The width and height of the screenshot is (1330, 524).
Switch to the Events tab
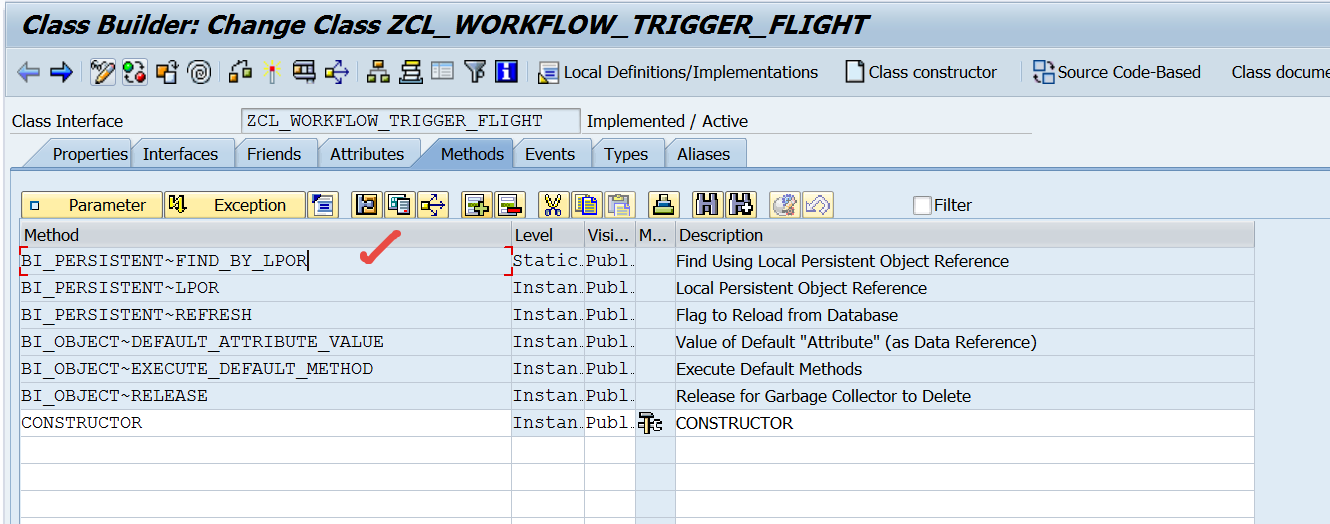tap(550, 154)
